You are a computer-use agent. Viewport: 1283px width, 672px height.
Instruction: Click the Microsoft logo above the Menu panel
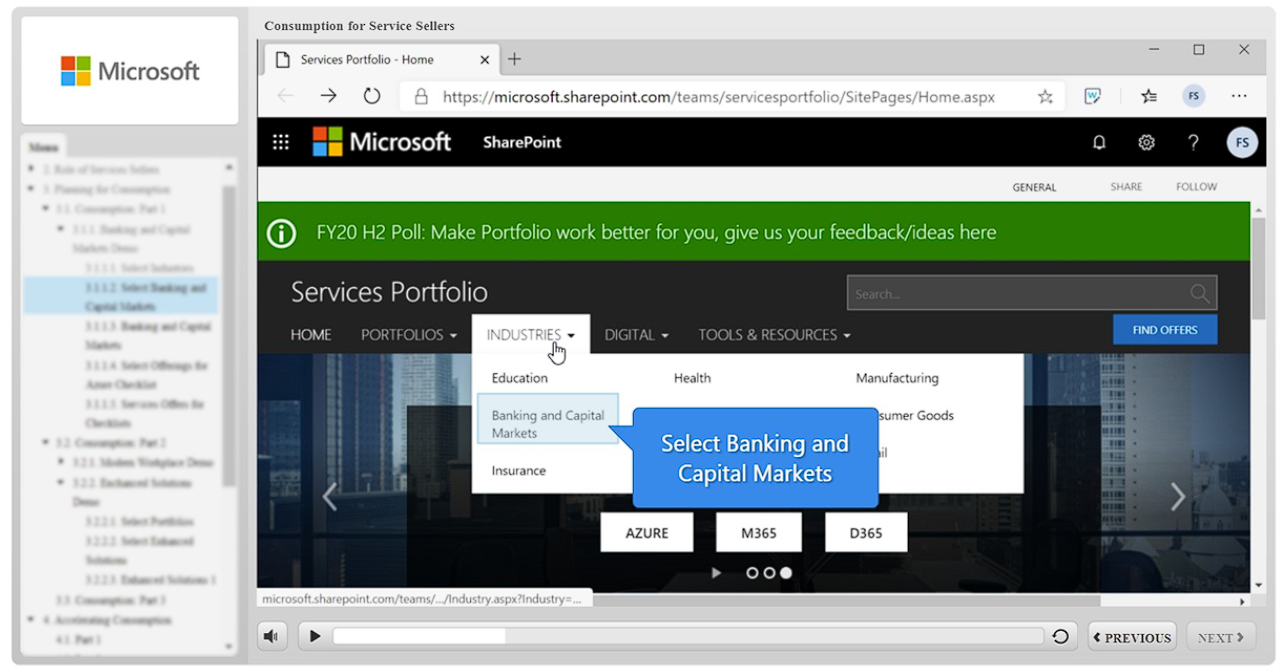click(130, 71)
